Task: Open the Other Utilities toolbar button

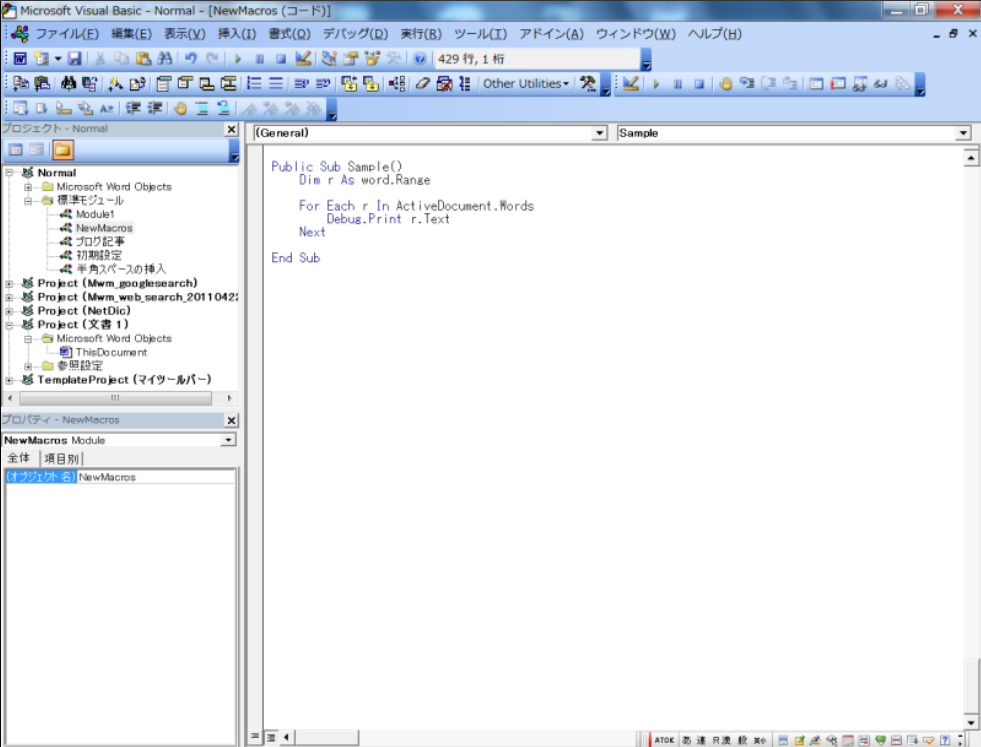Action: click(x=526, y=85)
